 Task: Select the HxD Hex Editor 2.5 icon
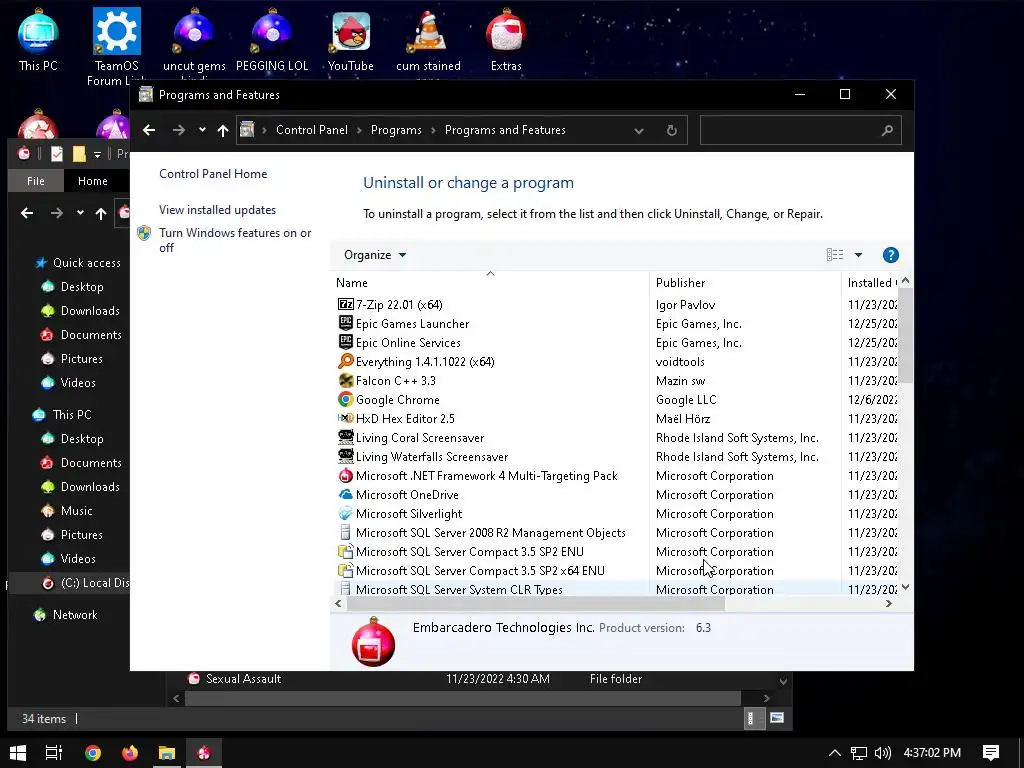(345, 418)
